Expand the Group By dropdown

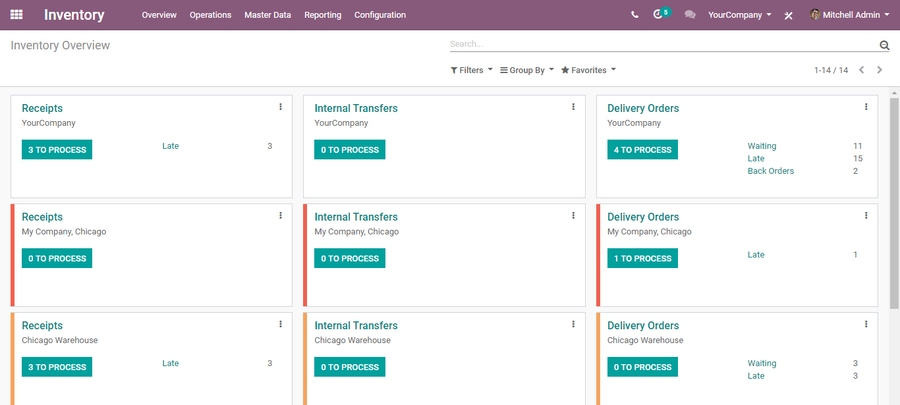click(x=527, y=70)
